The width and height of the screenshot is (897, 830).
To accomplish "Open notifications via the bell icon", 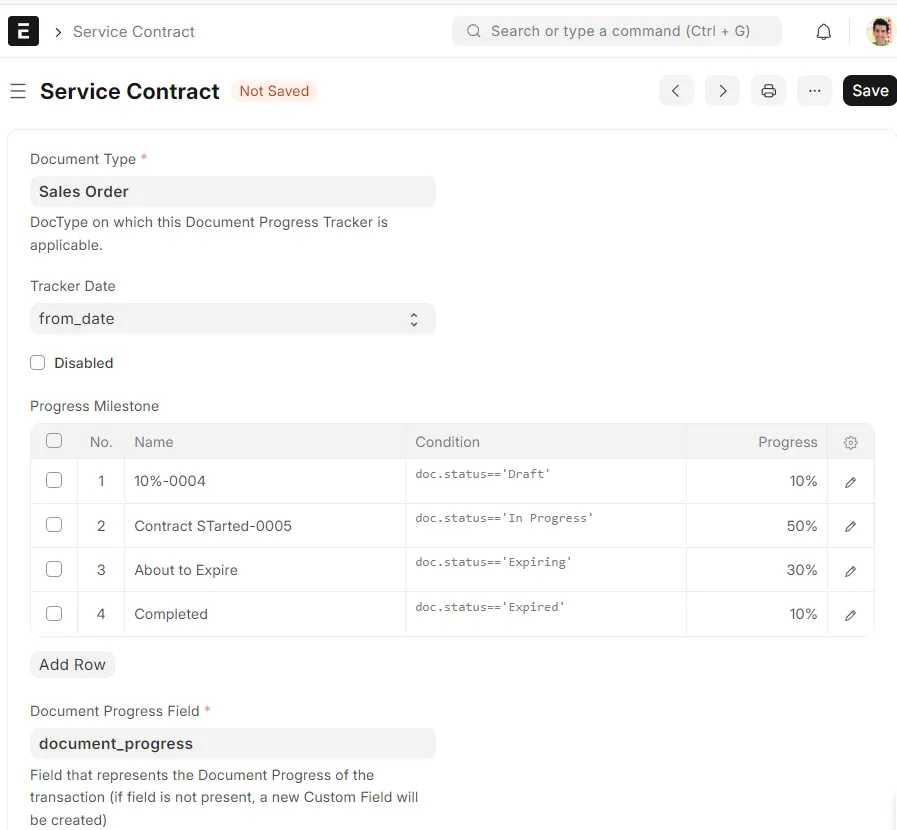I will [x=823, y=31].
